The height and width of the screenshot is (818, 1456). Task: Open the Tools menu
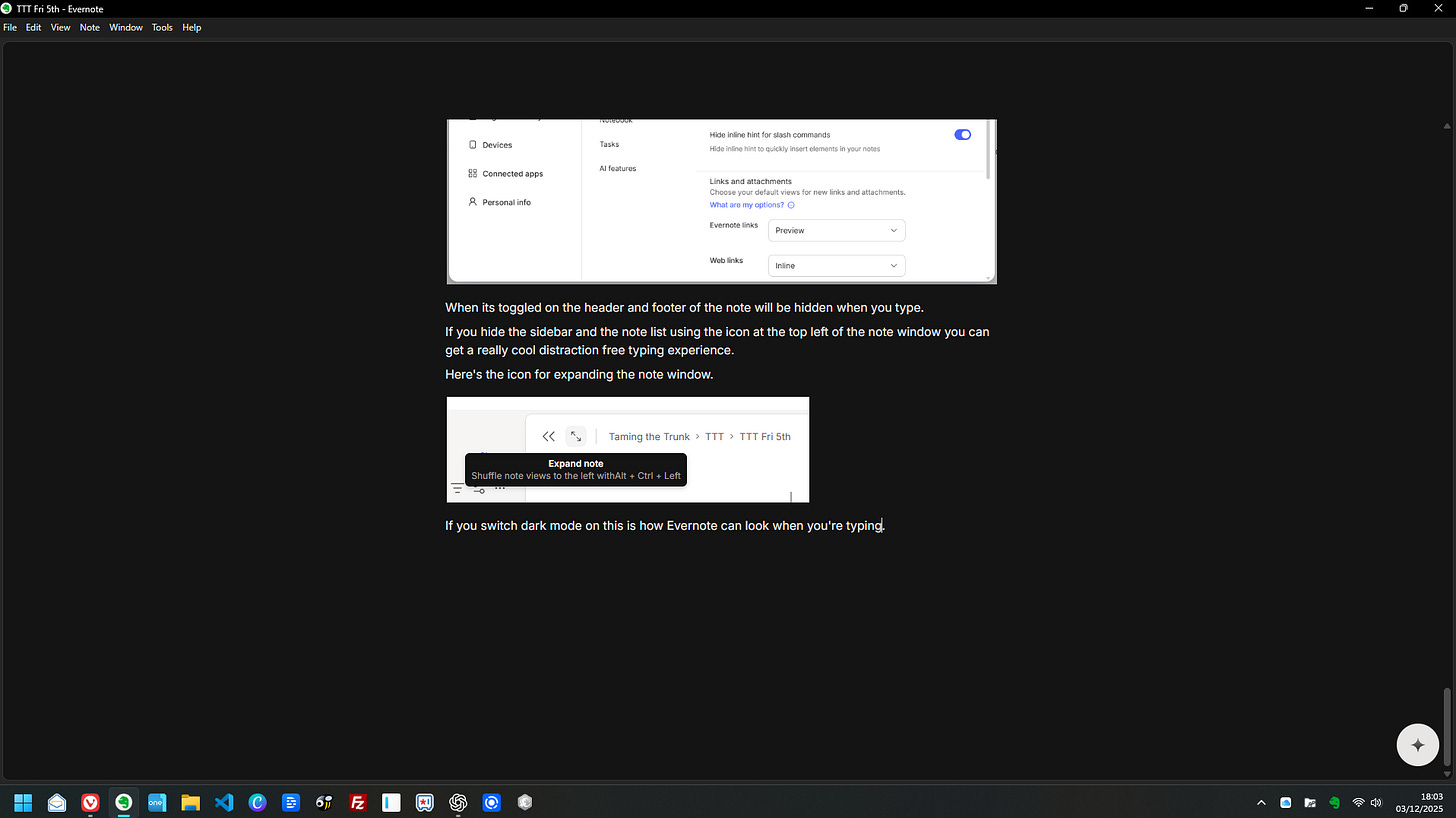click(162, 27)
